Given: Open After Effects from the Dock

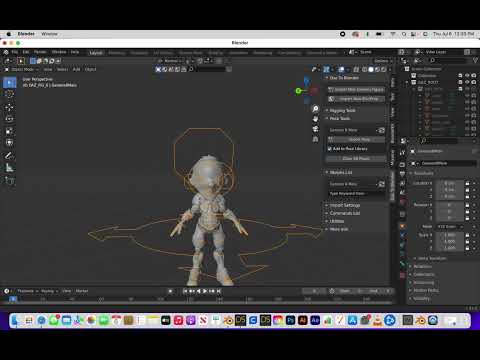Looking at the screenshot, I should point(315,321).
